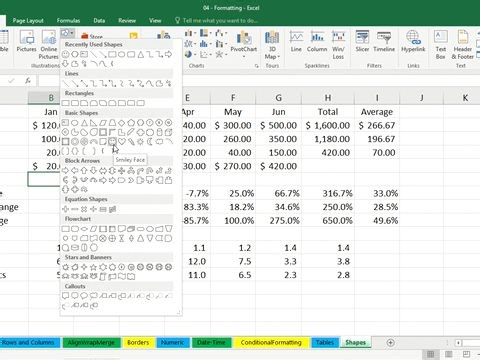Pick the Right Triangle shape in Basic Shapes
The image size is (480, 360).
pos(93,123)
